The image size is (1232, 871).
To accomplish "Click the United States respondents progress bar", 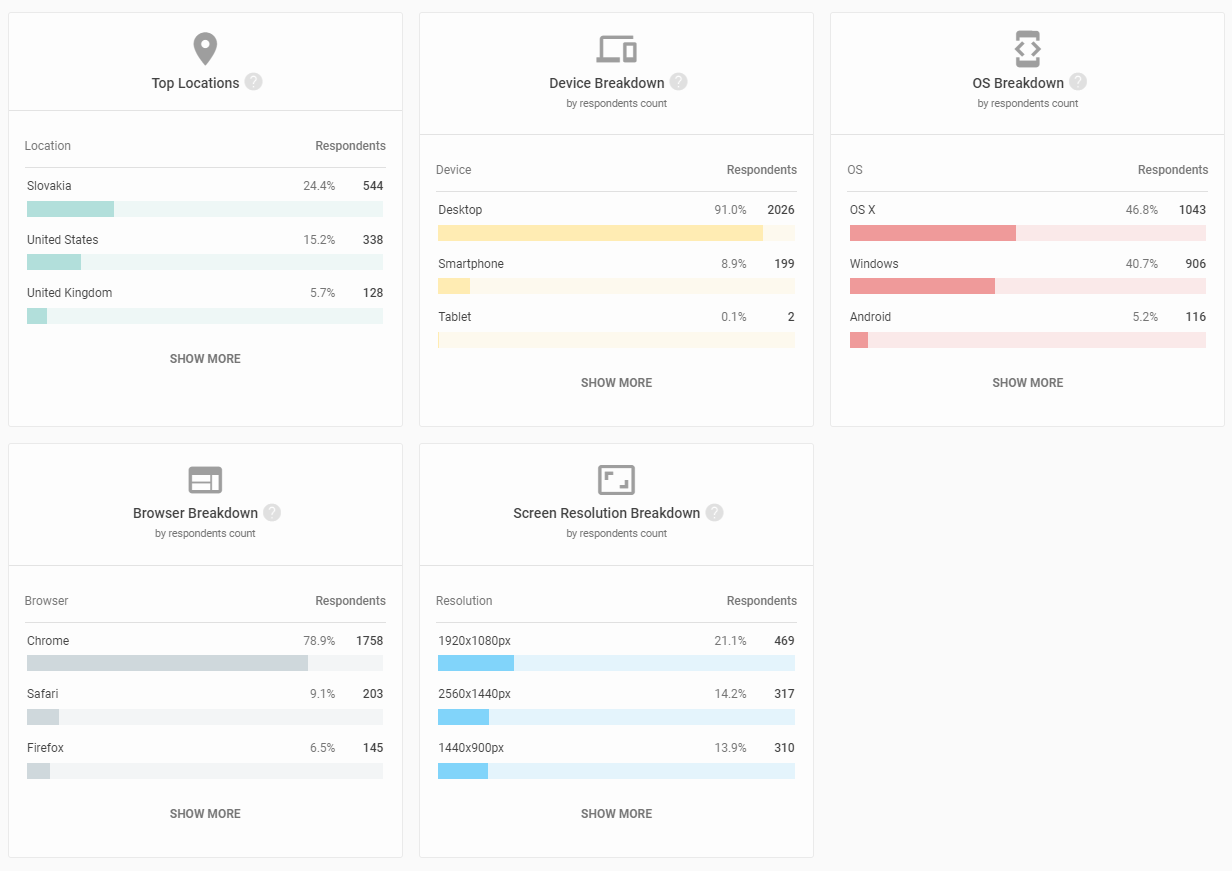I will [205, 262].
